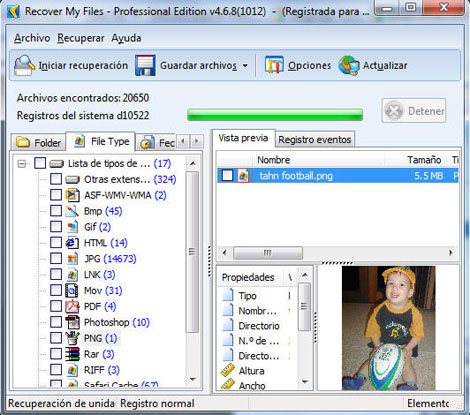Select the tahn football.png row
470x415 pixels.
pos(338,176)
